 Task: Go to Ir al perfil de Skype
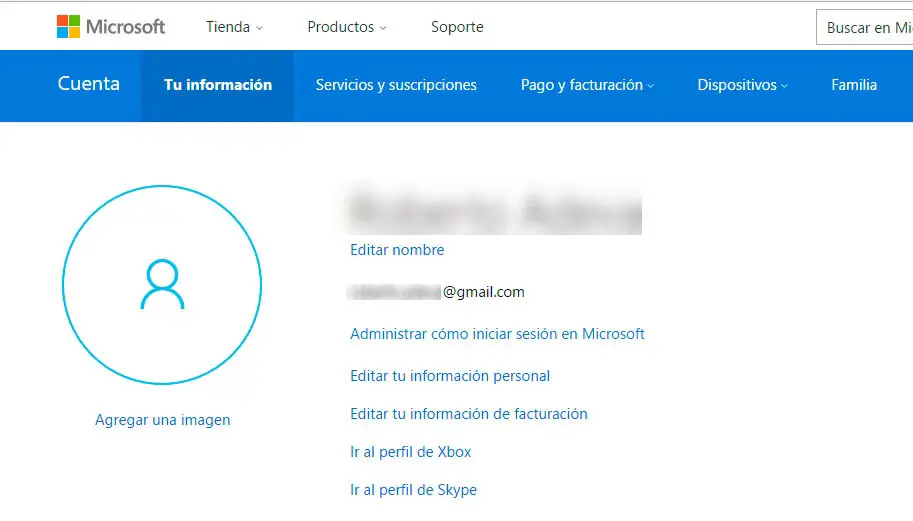click(x=413, y=490)
